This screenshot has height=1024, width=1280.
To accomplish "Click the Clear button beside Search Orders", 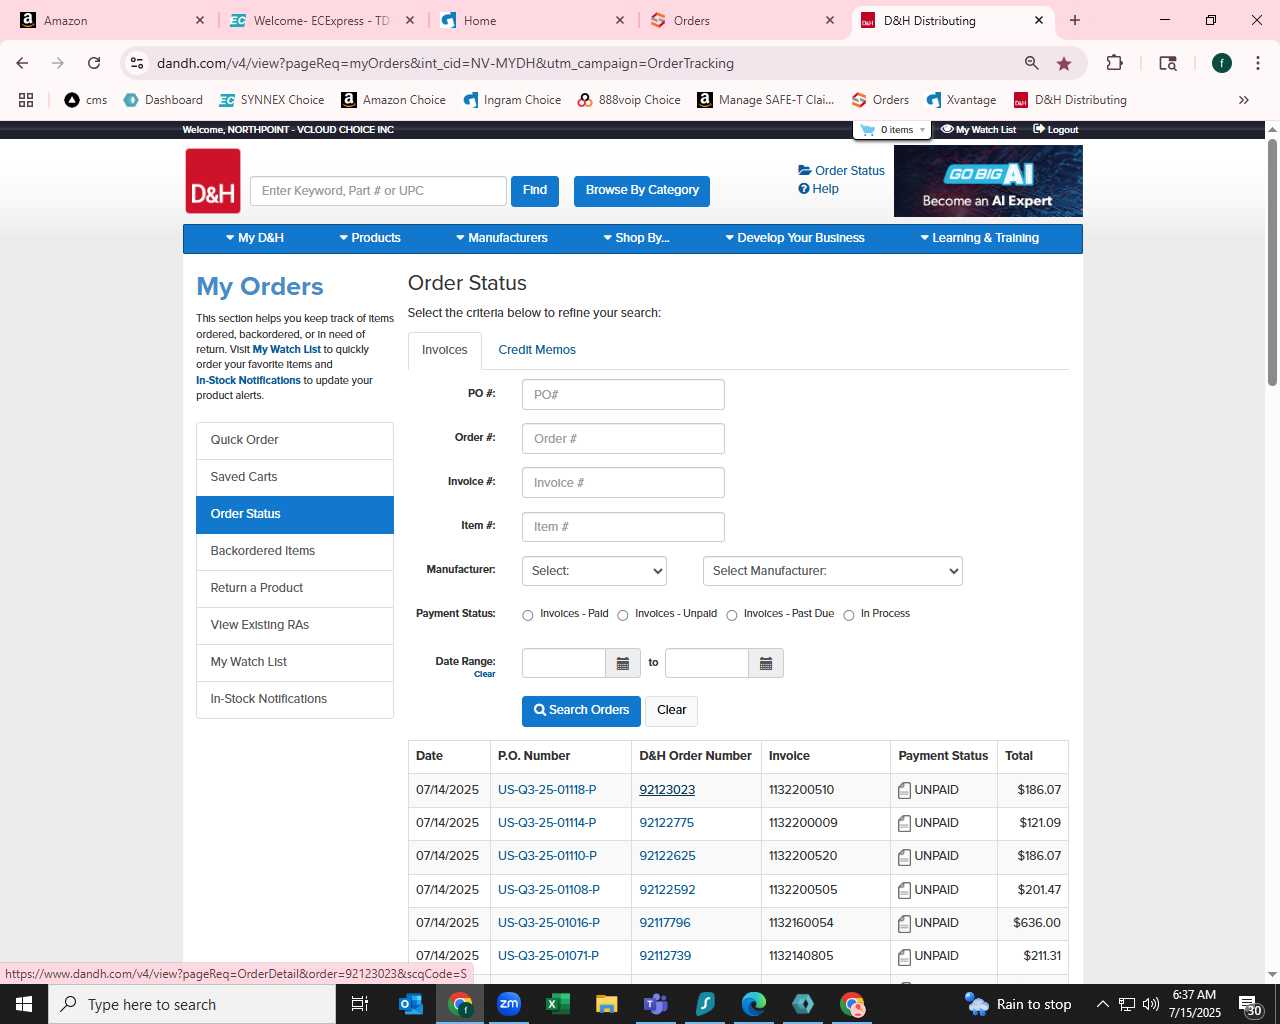I will (x=671, y=710).
